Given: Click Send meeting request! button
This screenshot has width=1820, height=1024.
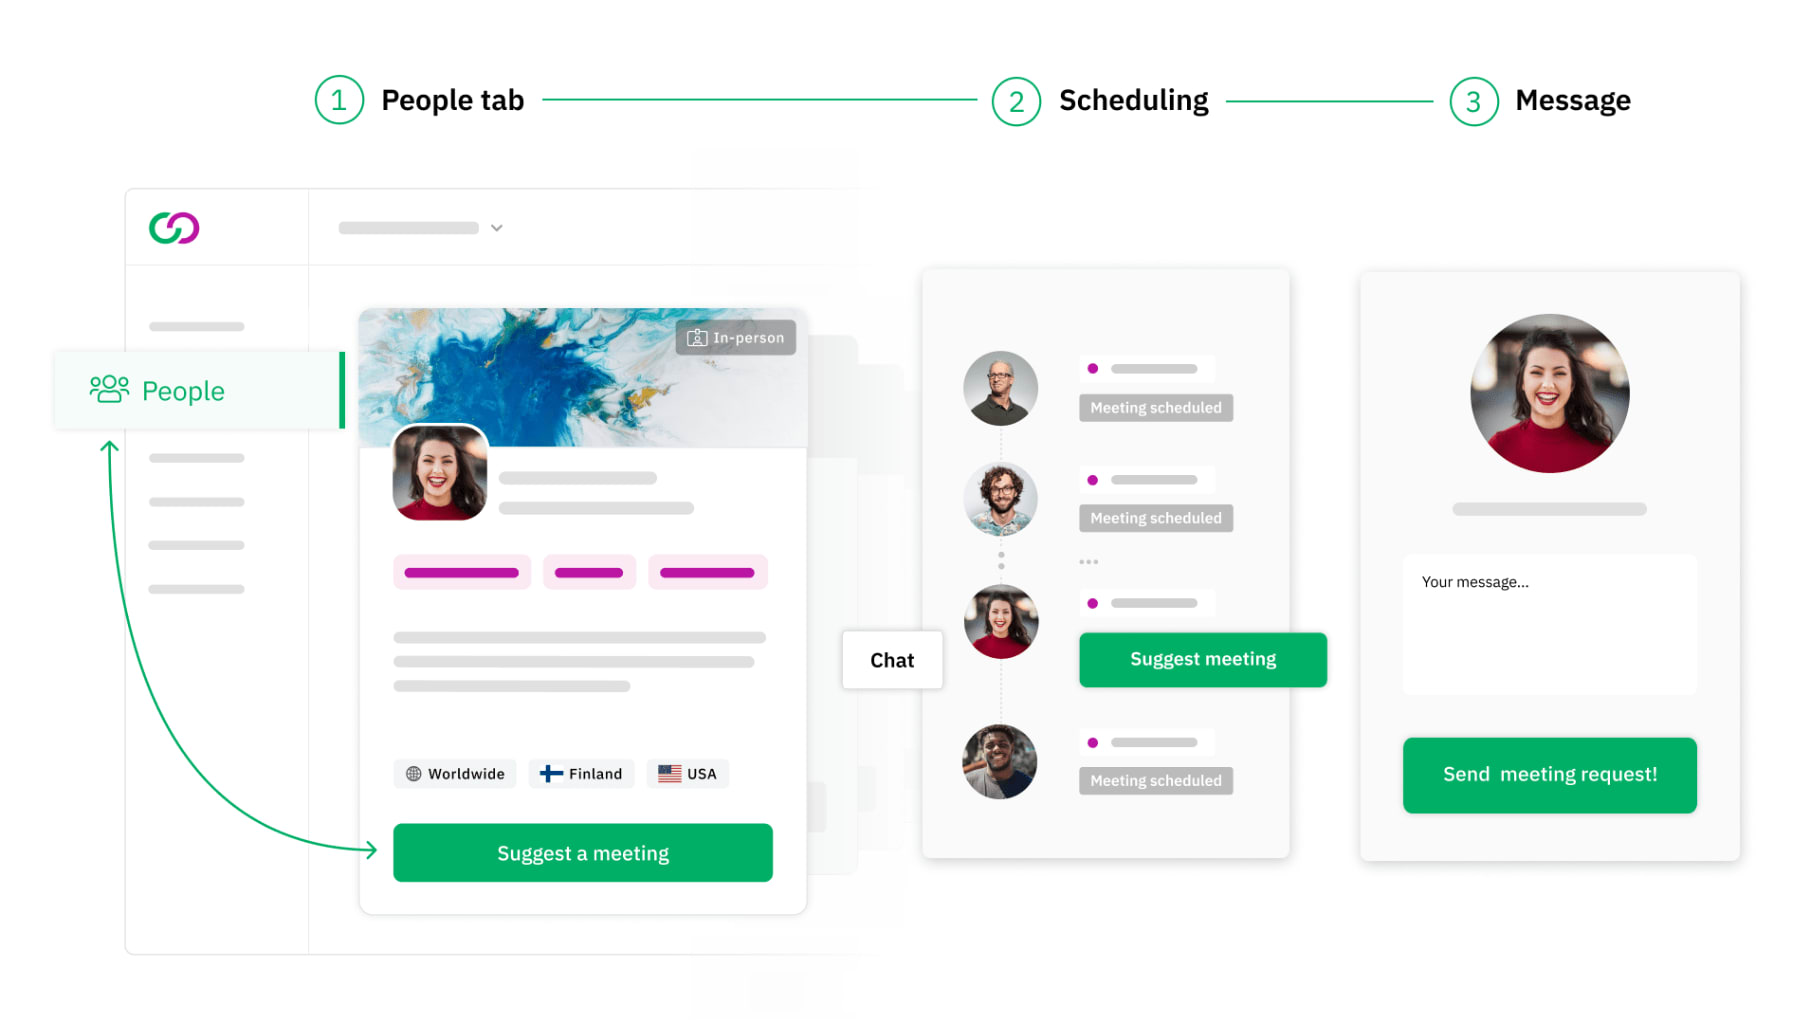Looking at the screenshot, I should click(1549, 775).
